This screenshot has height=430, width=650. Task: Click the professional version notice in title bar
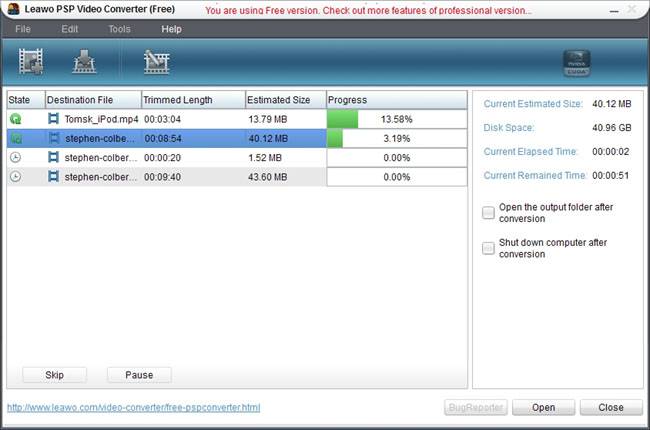point(368,10)
